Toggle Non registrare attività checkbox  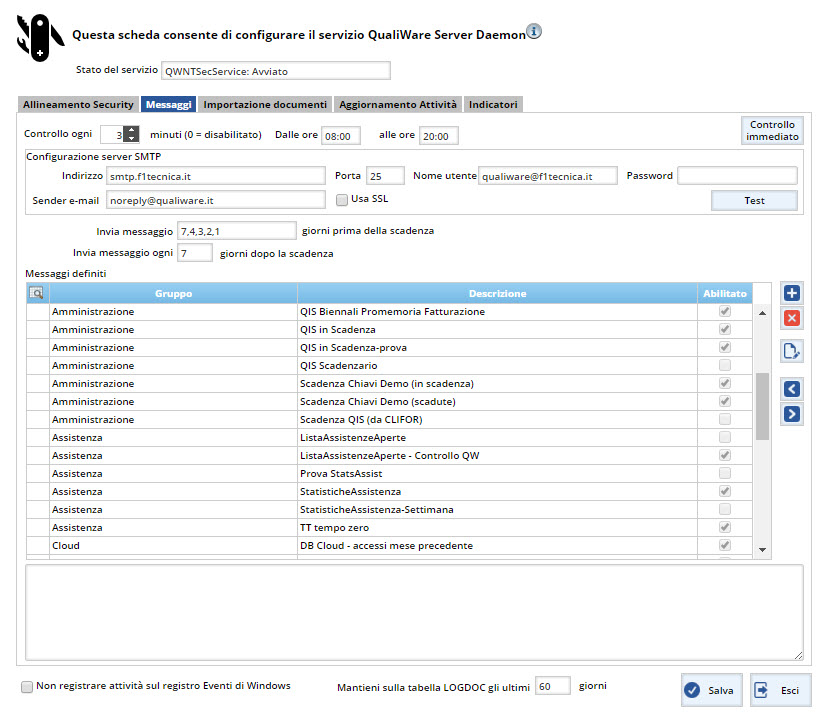click(x=27, y=687)
